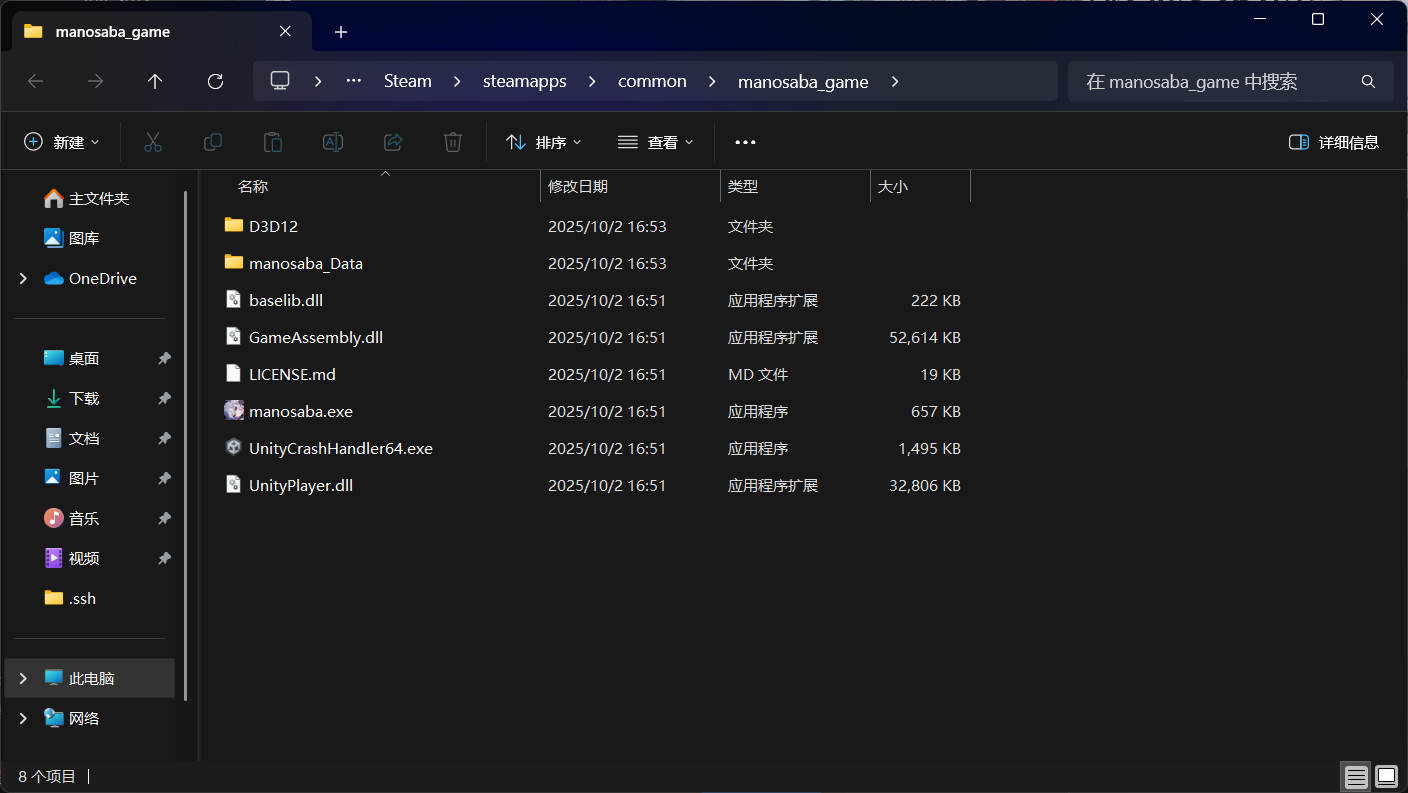
Task: Open the 排序 sort dropdown
Action: coord(544,142)
